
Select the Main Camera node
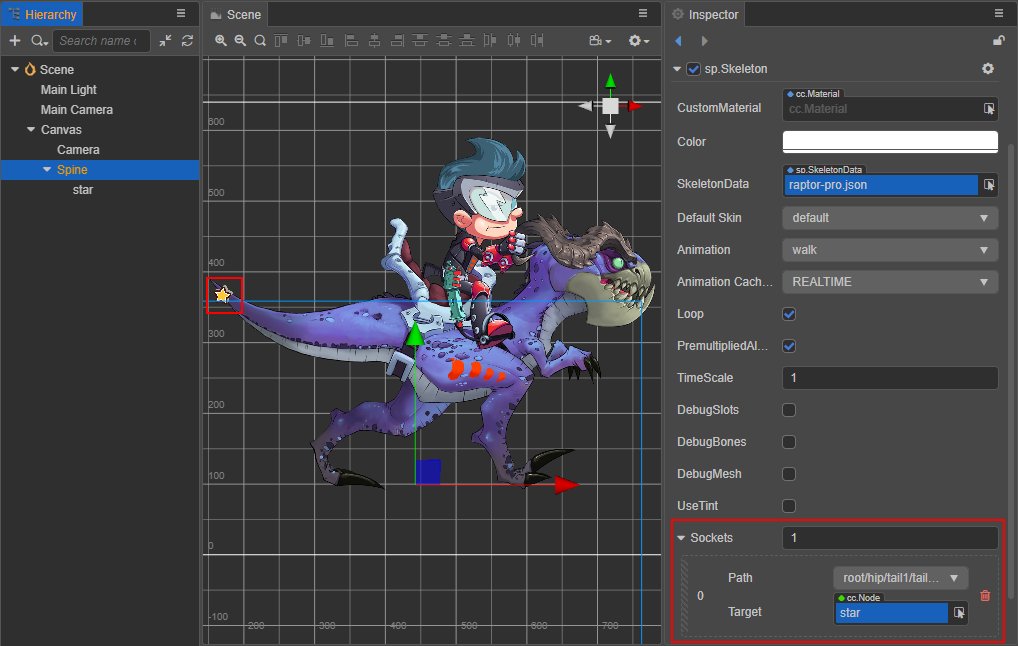click(77, 110)
